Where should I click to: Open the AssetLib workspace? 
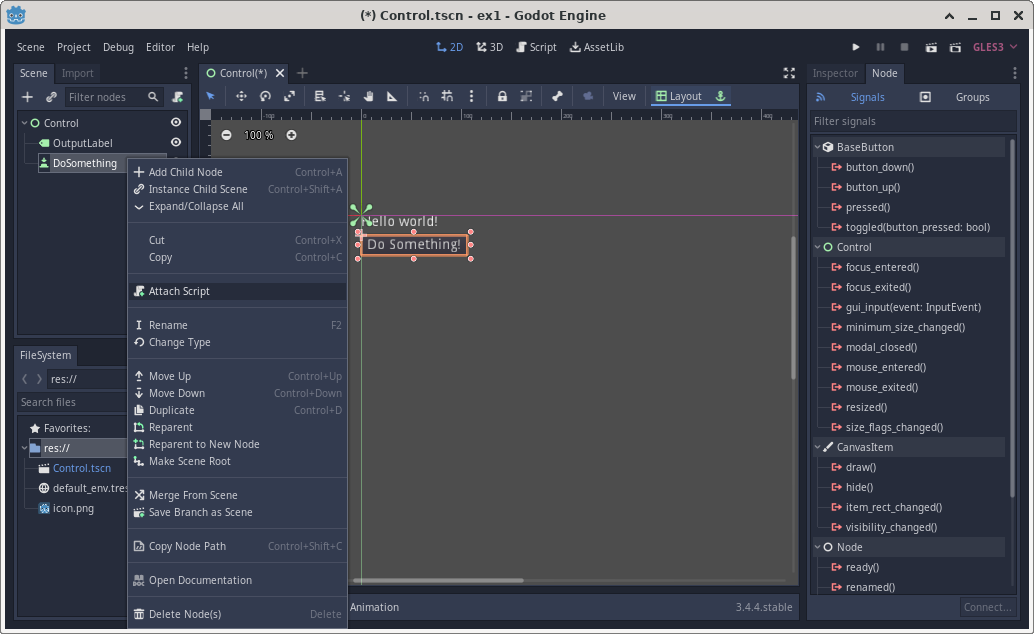pyautogui.click(x=596, y=47)
